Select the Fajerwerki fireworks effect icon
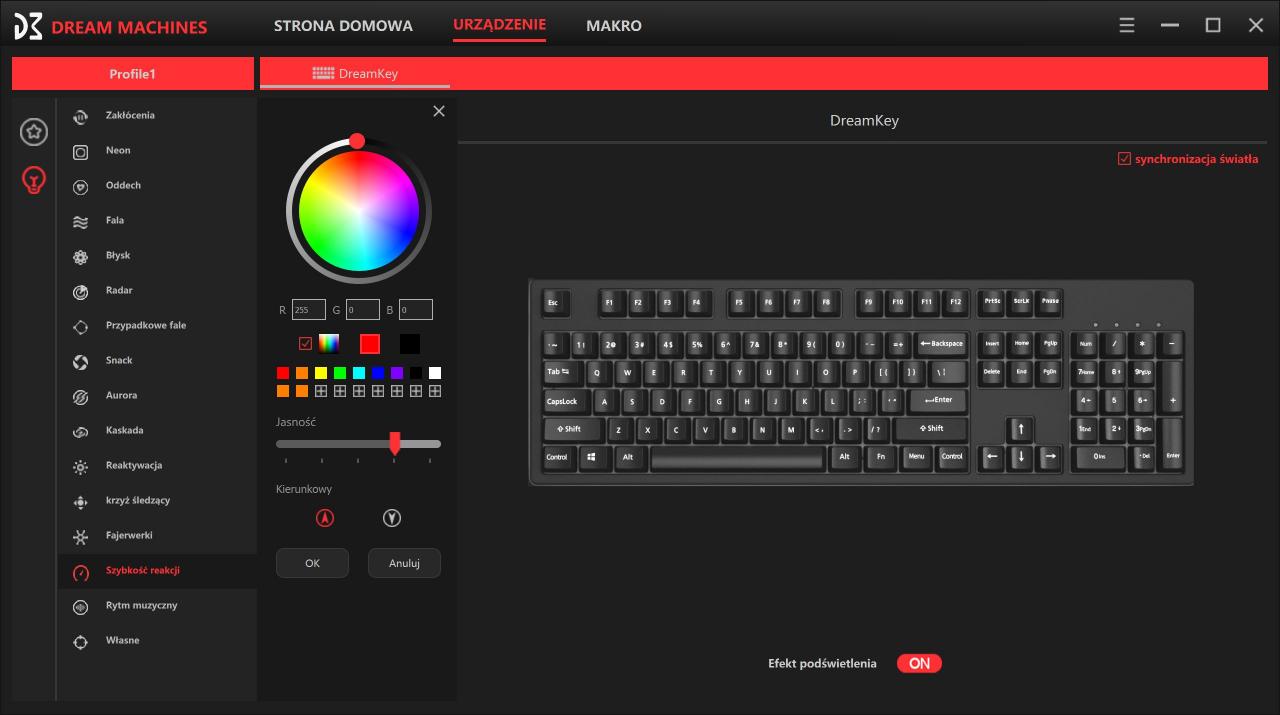This screenshot has height=715, width=1280. click(x=81, y=537)
